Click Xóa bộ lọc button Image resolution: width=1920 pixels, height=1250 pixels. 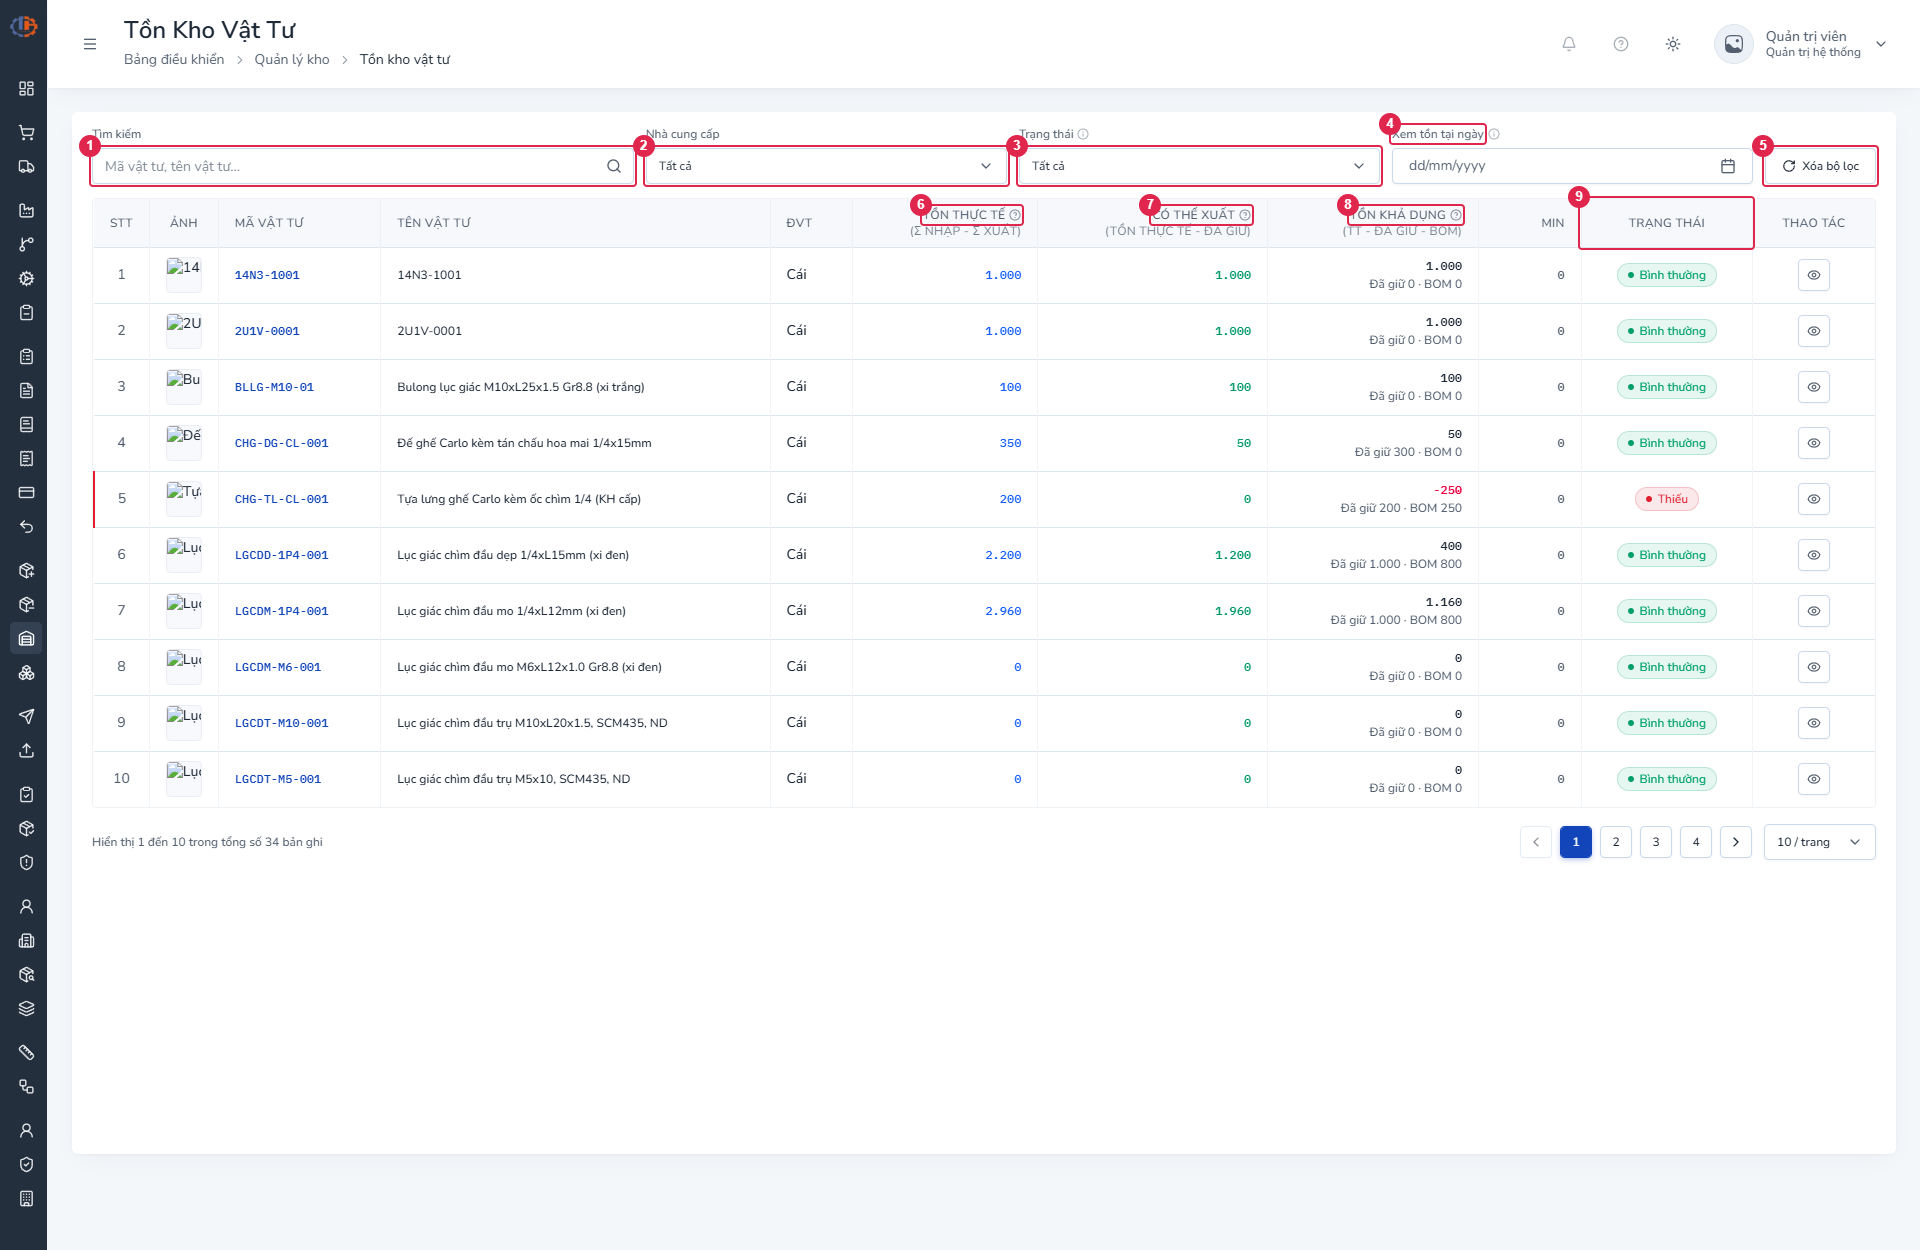click(x=1820, y=166)
